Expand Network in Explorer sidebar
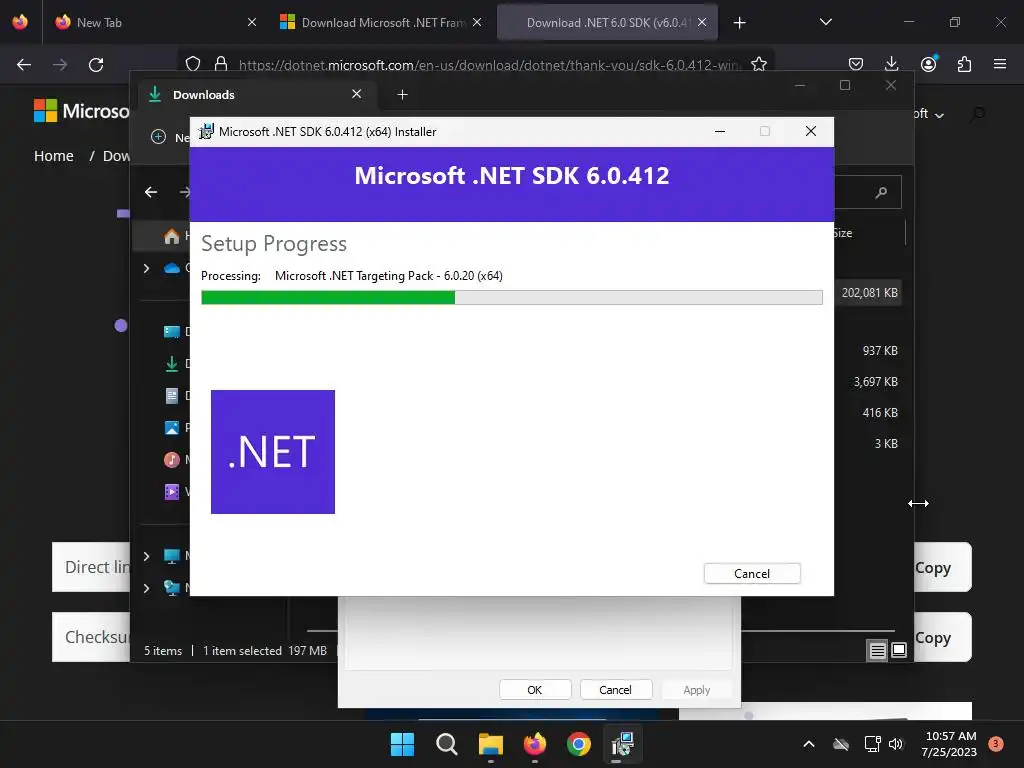1024x768 pixels. [x=146, y=588]
